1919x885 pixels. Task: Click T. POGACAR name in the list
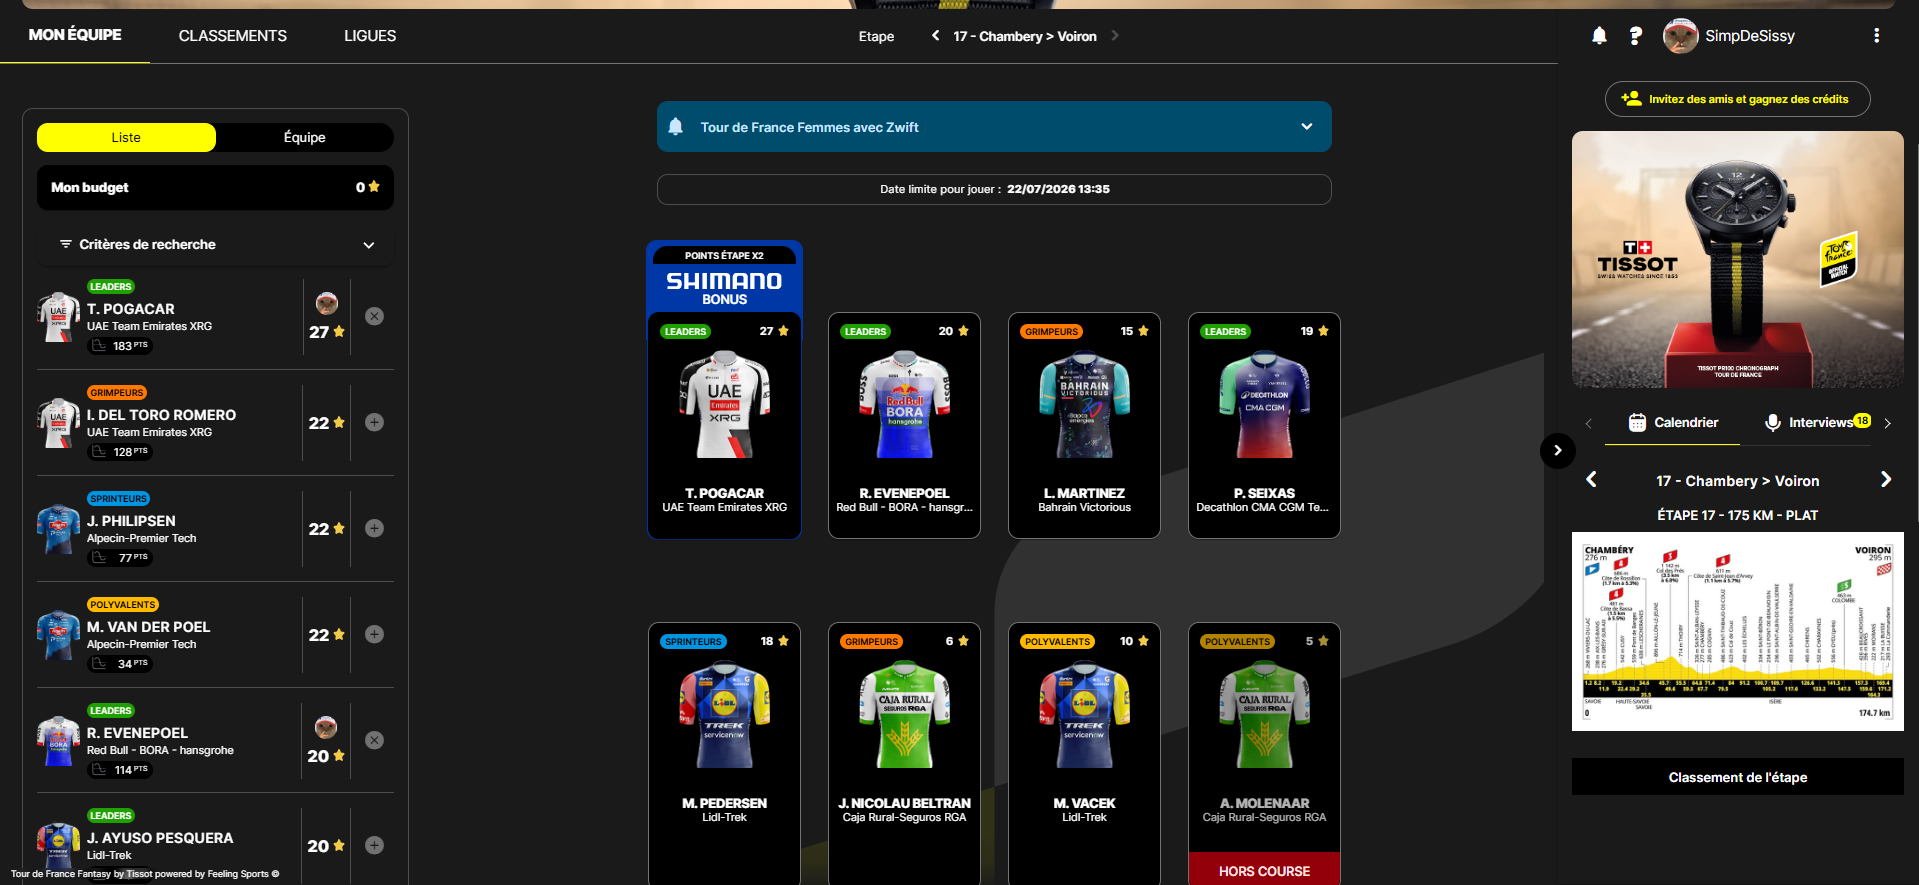131,309
